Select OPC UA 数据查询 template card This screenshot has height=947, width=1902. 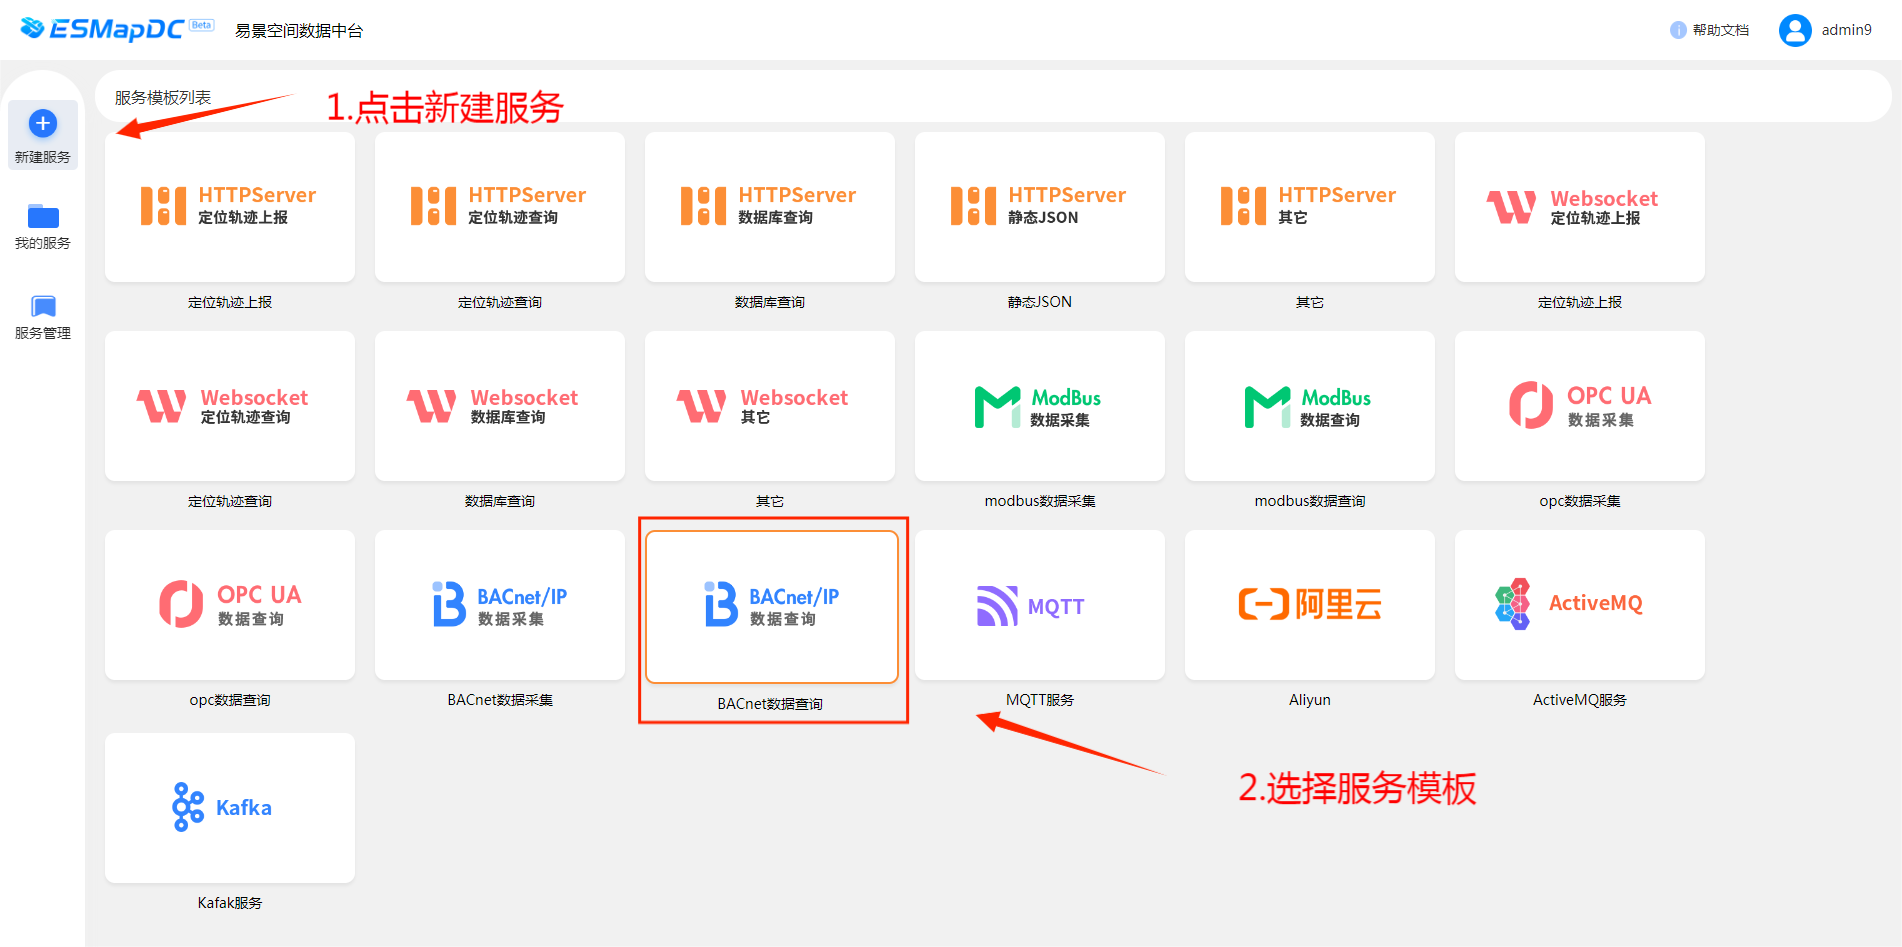coord(230,605)
